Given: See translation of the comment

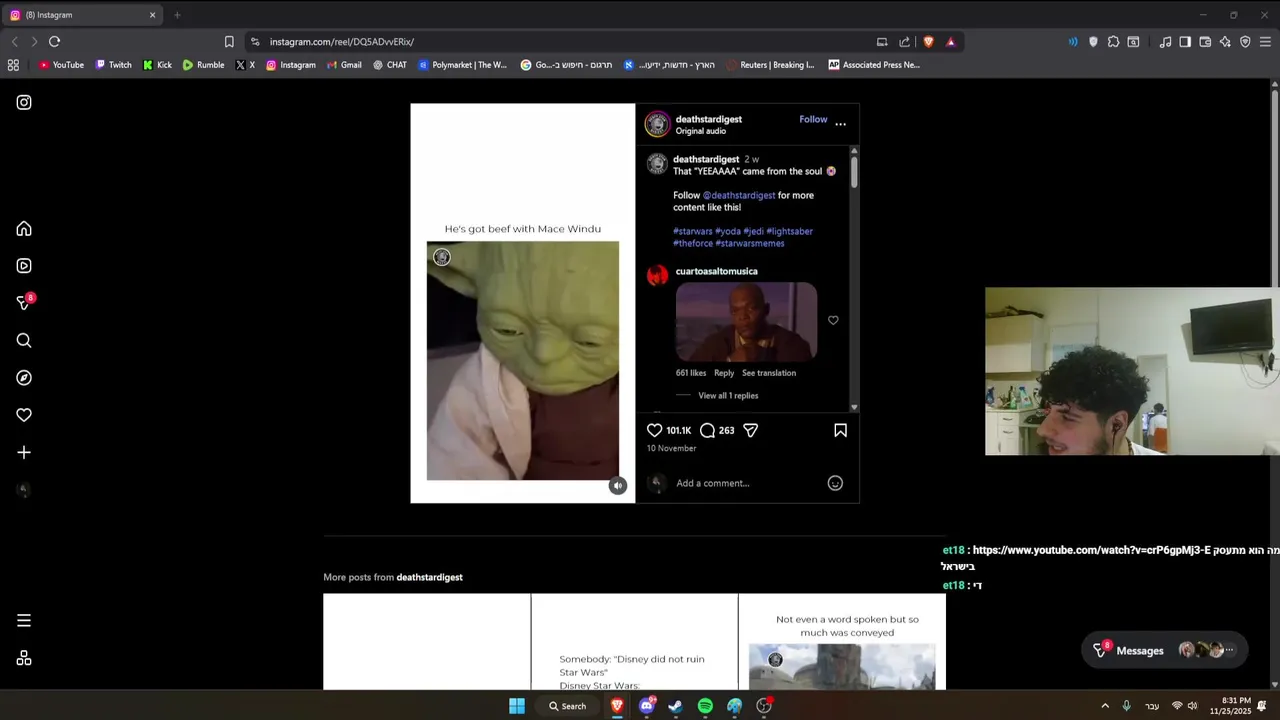Looking at the screenshot, I should 769,373.
